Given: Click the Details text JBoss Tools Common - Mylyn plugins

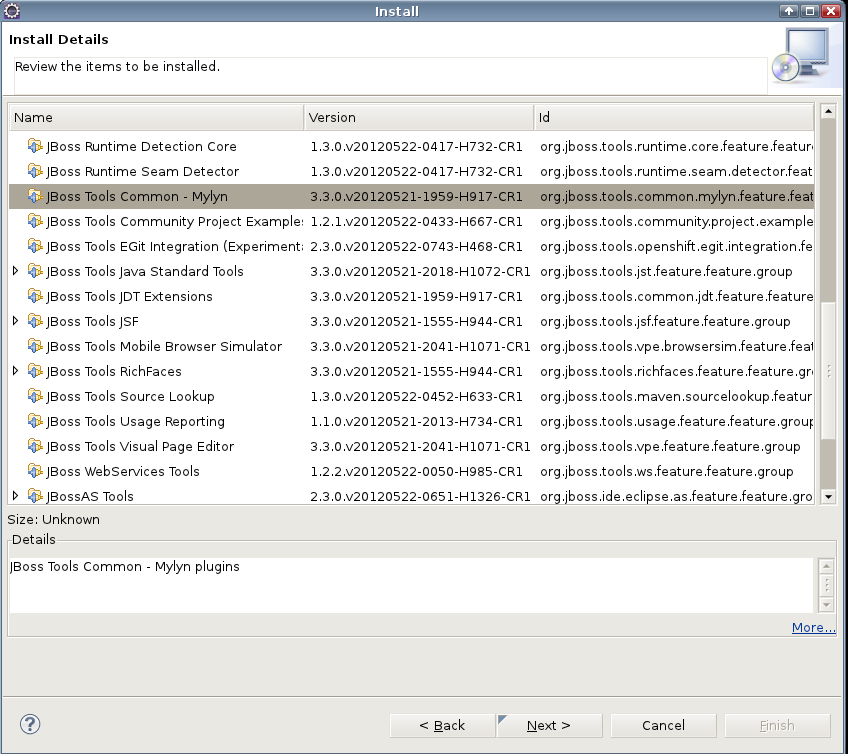Looking at the screenshot, I should pos(125,566).
